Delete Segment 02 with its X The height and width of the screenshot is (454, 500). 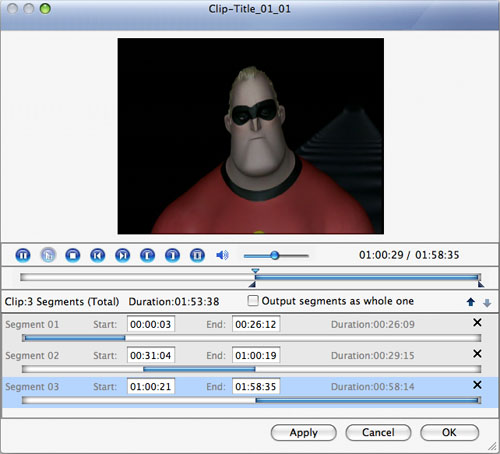pyautogui.click(x=477, y=354)
